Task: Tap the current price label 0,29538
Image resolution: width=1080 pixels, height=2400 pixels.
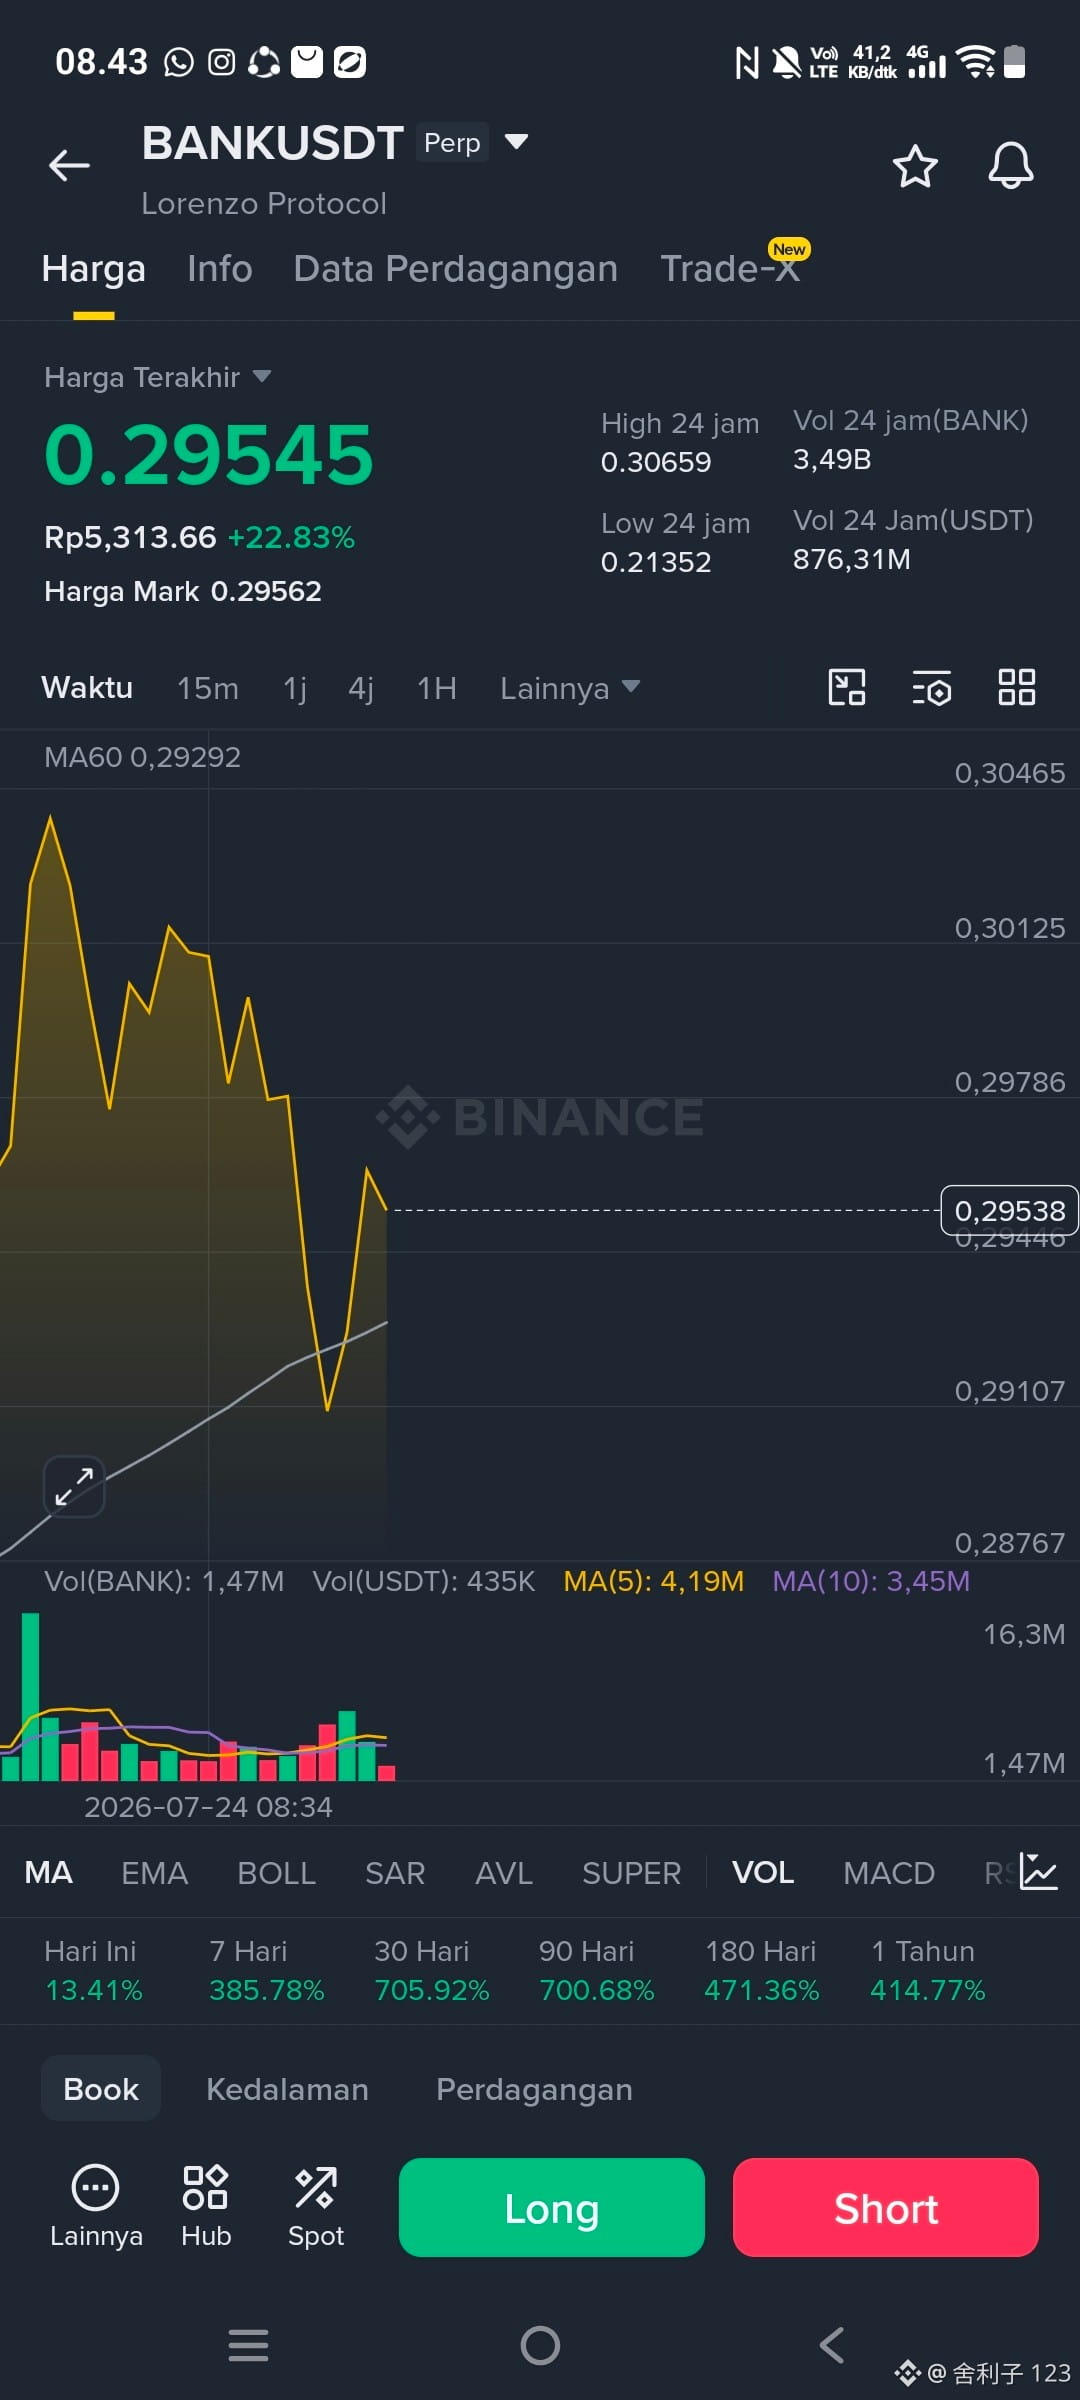Action: (x=1010, y=1211)
